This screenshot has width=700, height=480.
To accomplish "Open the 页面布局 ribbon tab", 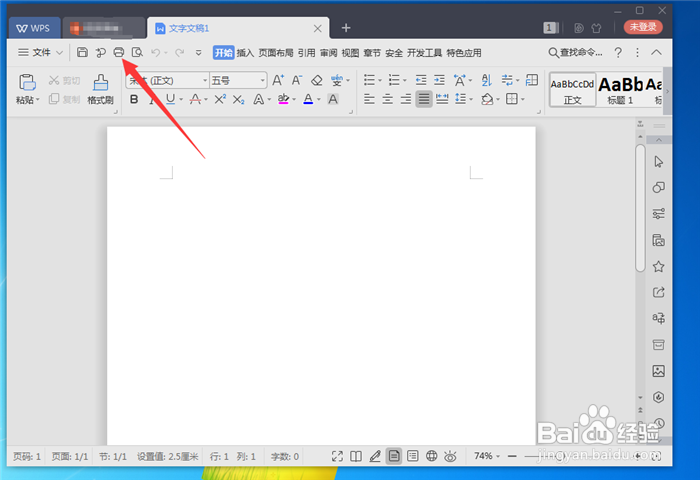I will pyautogui.click(x=276, y=53).
